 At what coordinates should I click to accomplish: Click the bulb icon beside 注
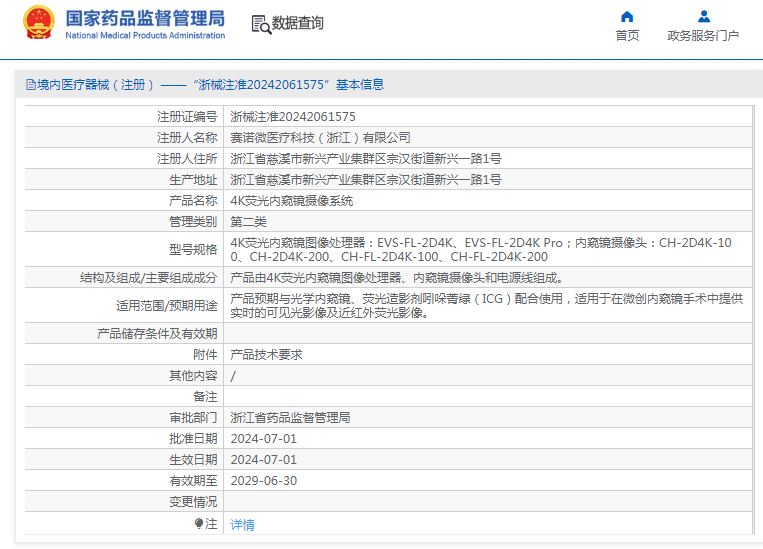(199, 523)
